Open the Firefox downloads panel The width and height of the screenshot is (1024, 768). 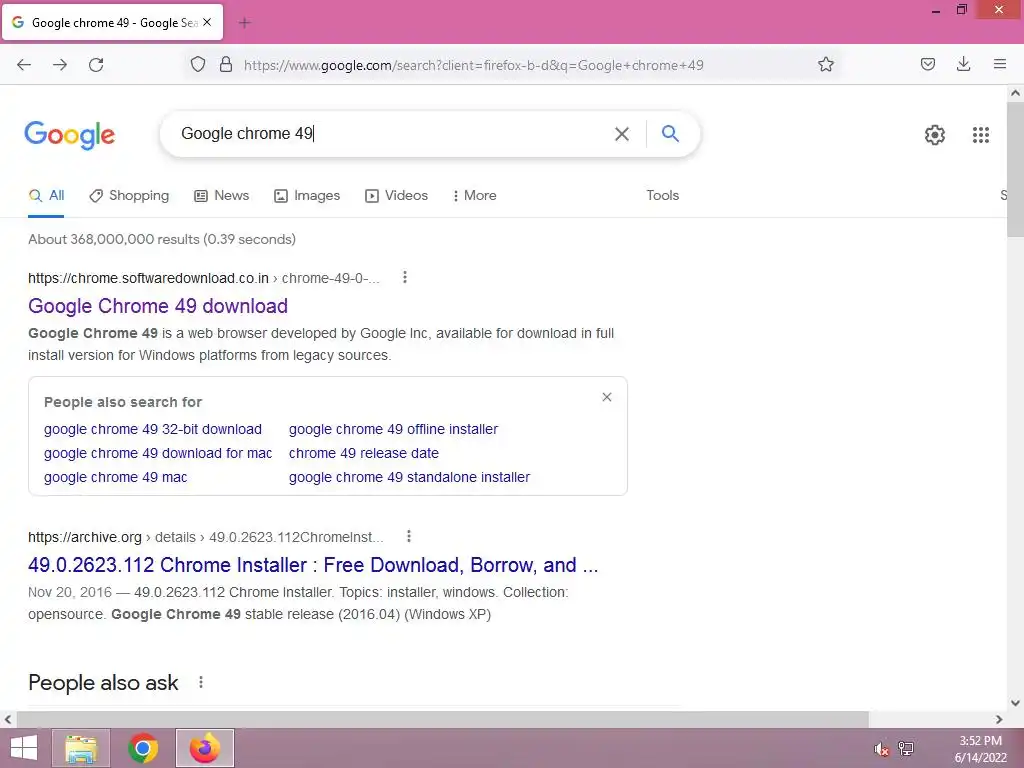(963, 64)
